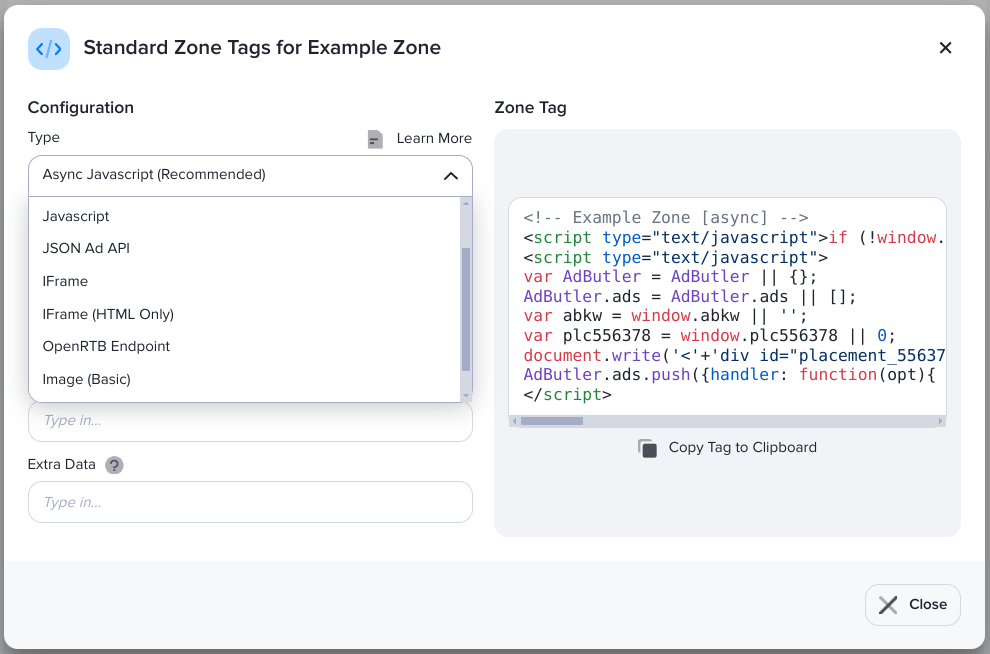Collapse the Async Javascript type dropdown
This screenshot has width=990, height=654.
(250, 175)
